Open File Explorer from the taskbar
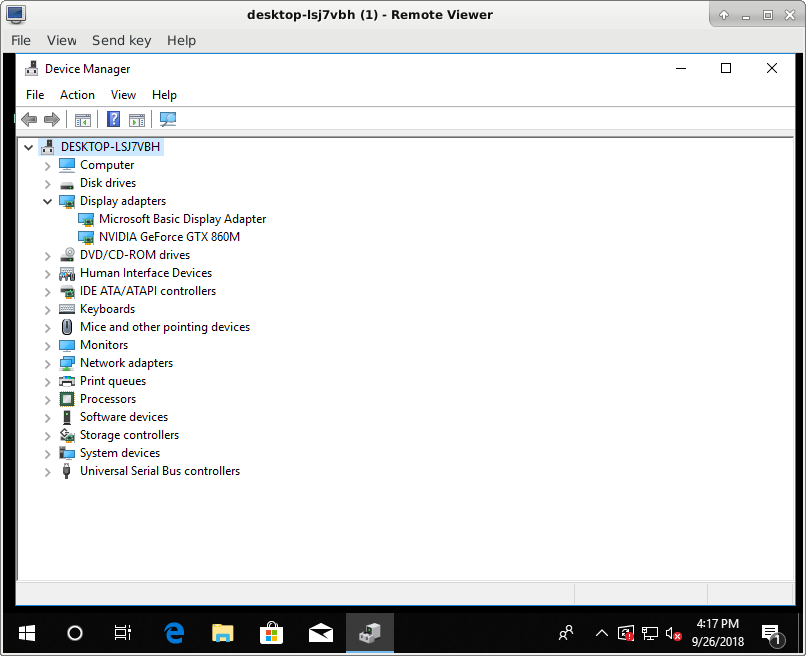This screenshot has height=656, width=806. 223,633
